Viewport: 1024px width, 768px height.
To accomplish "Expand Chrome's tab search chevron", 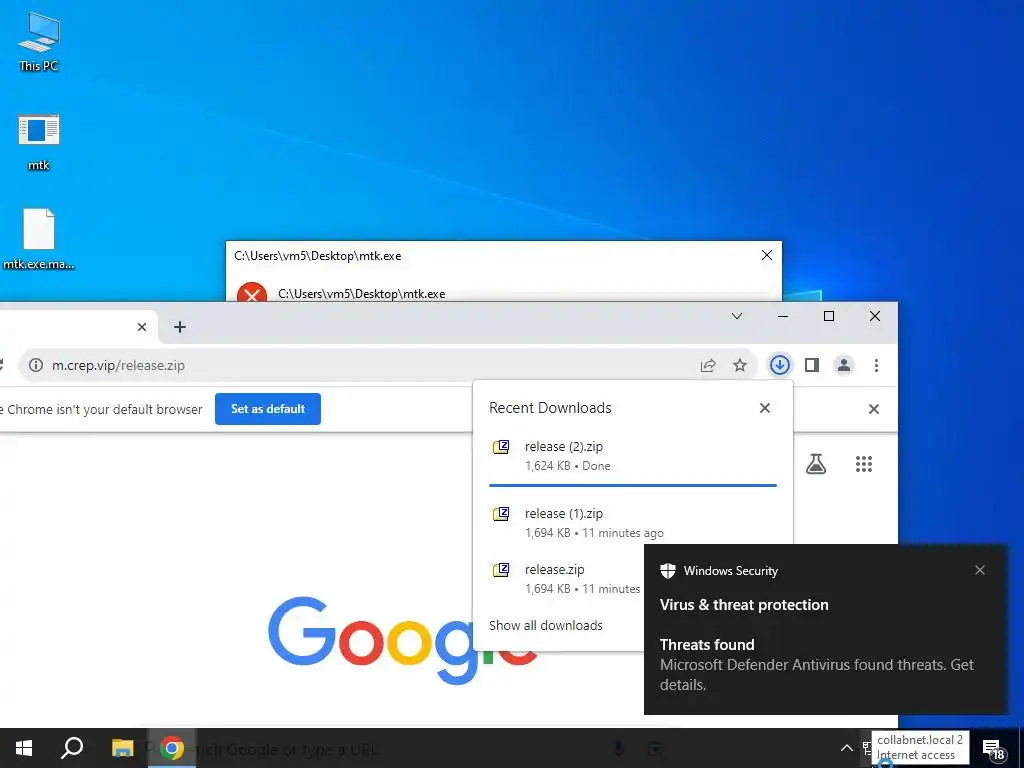I will (x=737, y=316).
